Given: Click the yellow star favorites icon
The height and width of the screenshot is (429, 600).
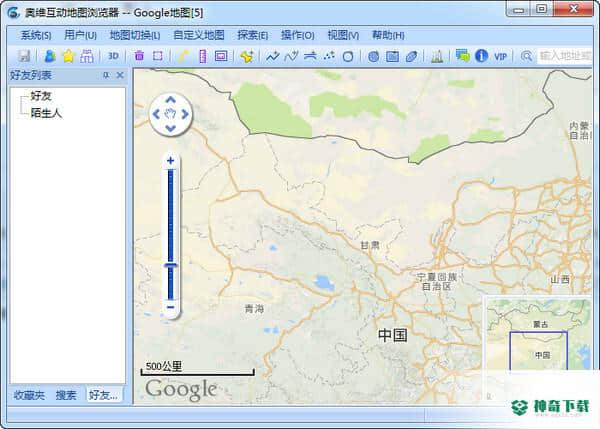Looking at the screenshot, I should point(68,56).
